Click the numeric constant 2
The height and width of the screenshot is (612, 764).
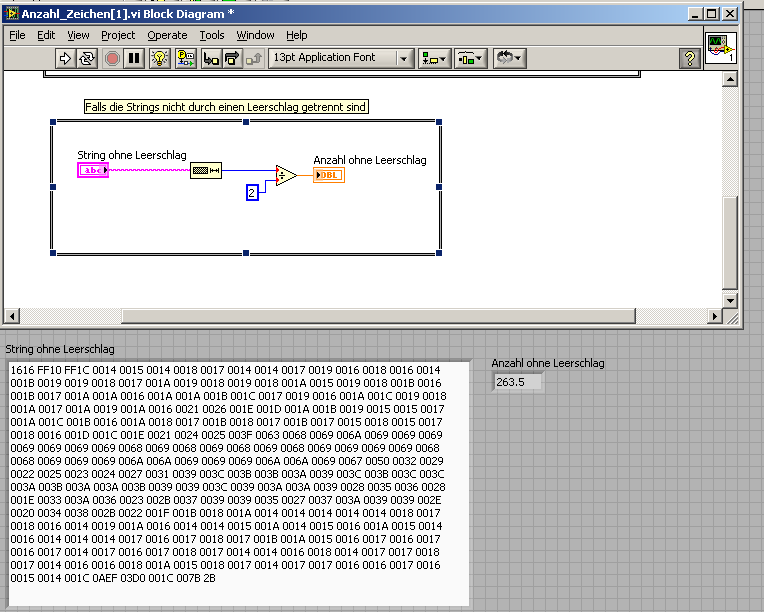(x=252, y=192)
